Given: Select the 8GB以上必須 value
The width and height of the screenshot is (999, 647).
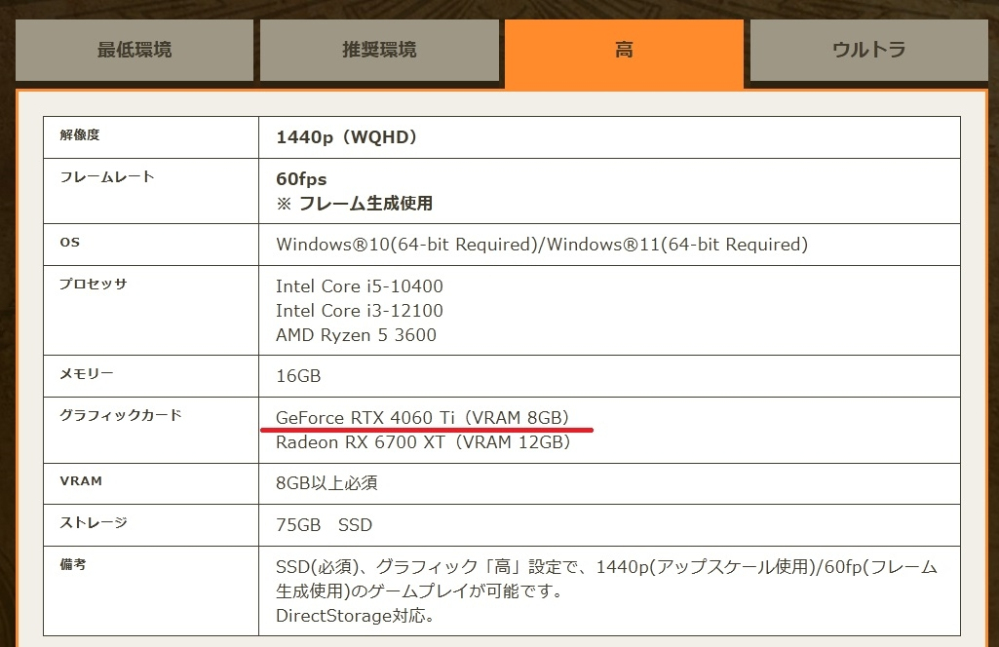Looking at the screenshot, I should [x=327, y=483].
